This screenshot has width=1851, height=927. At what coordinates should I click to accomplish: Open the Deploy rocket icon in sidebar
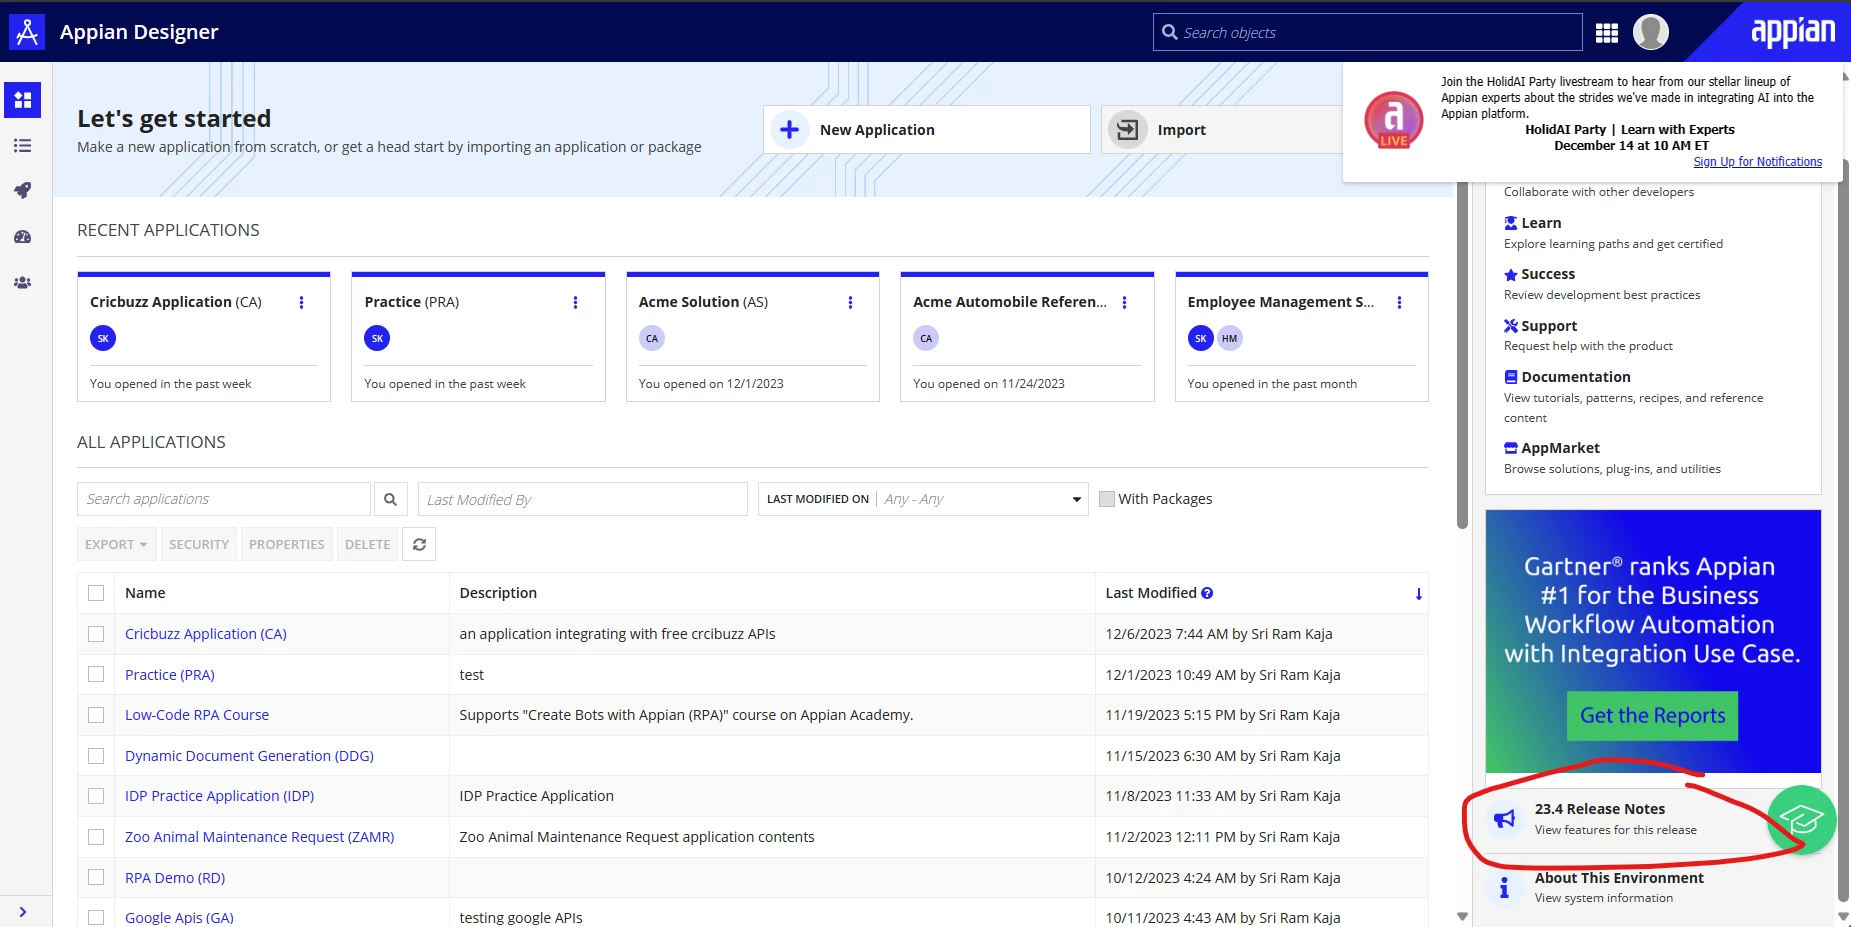[x=23, y=190]
